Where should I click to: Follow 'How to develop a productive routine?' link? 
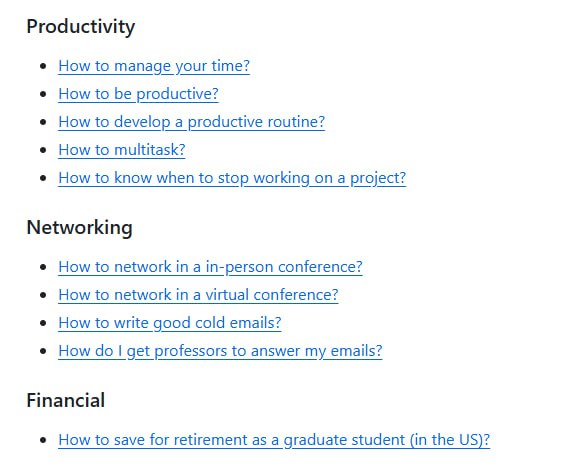(192, 122)
